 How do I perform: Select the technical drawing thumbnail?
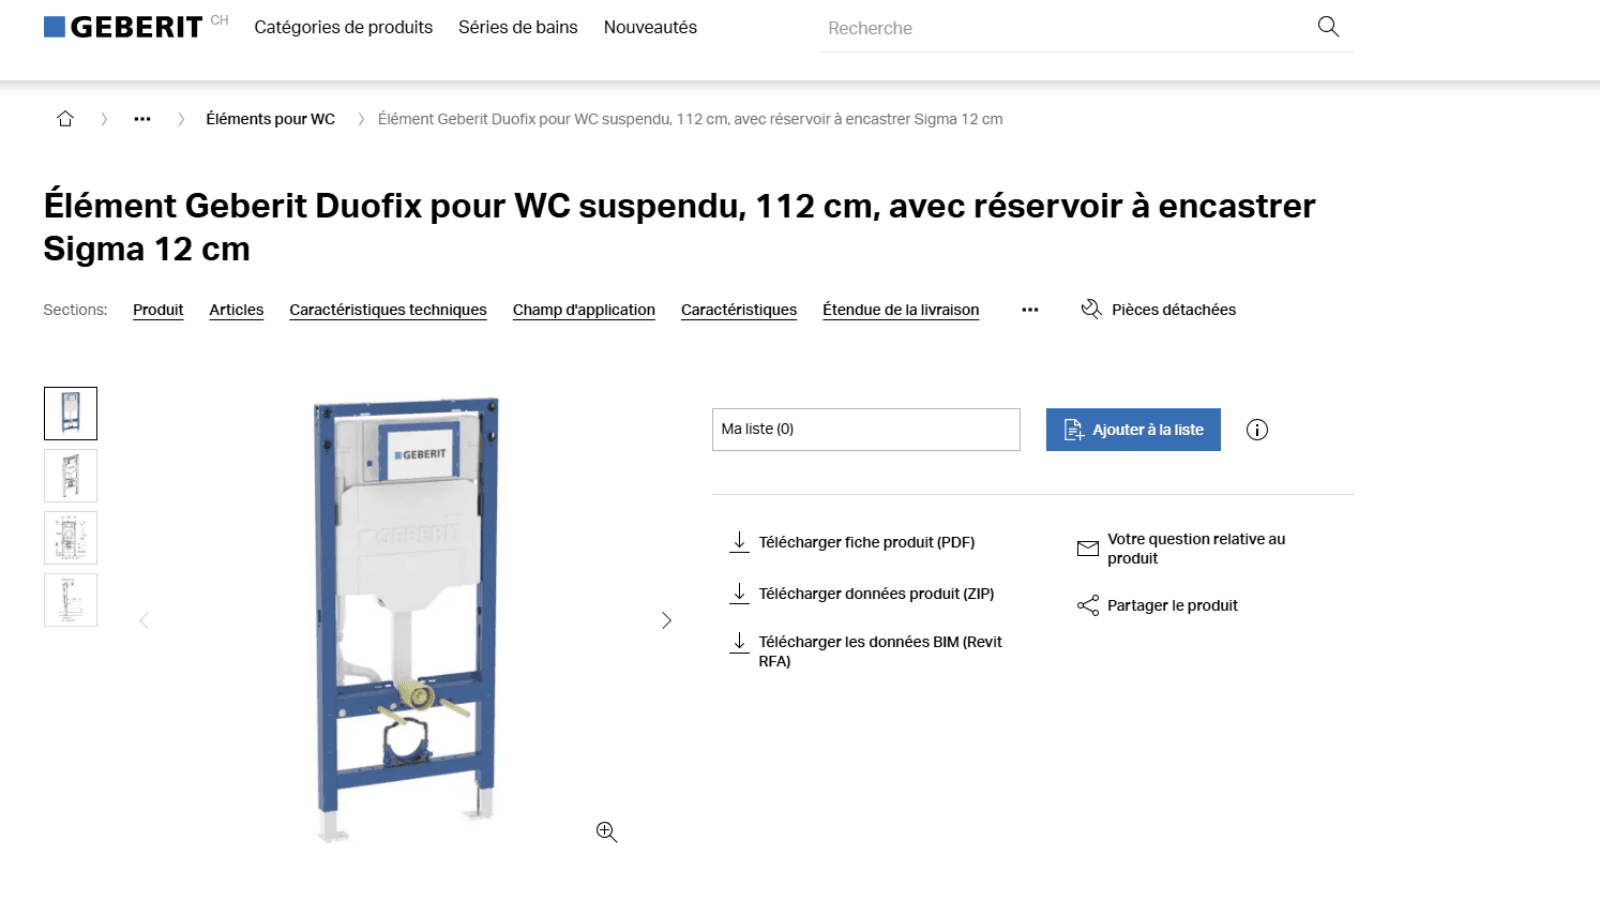[70, 537]
